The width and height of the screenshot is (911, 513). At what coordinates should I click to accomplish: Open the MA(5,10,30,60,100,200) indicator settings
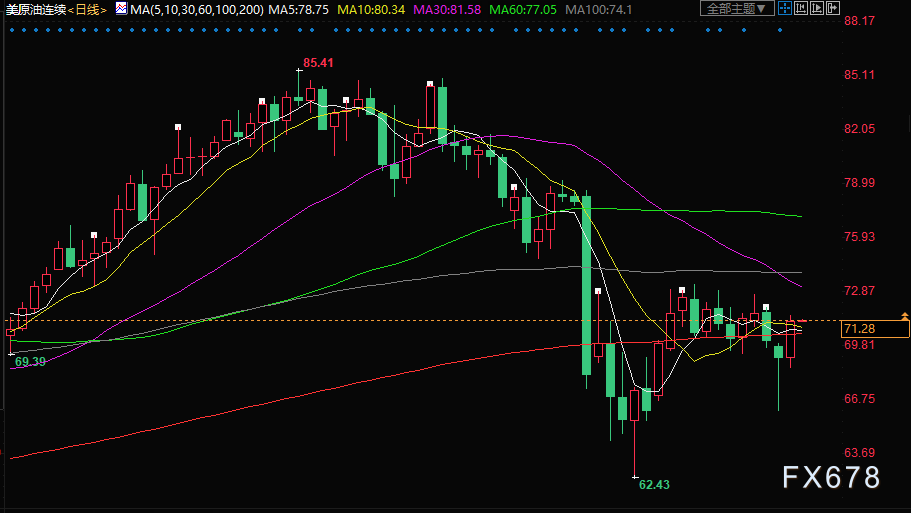pos(194,9)
